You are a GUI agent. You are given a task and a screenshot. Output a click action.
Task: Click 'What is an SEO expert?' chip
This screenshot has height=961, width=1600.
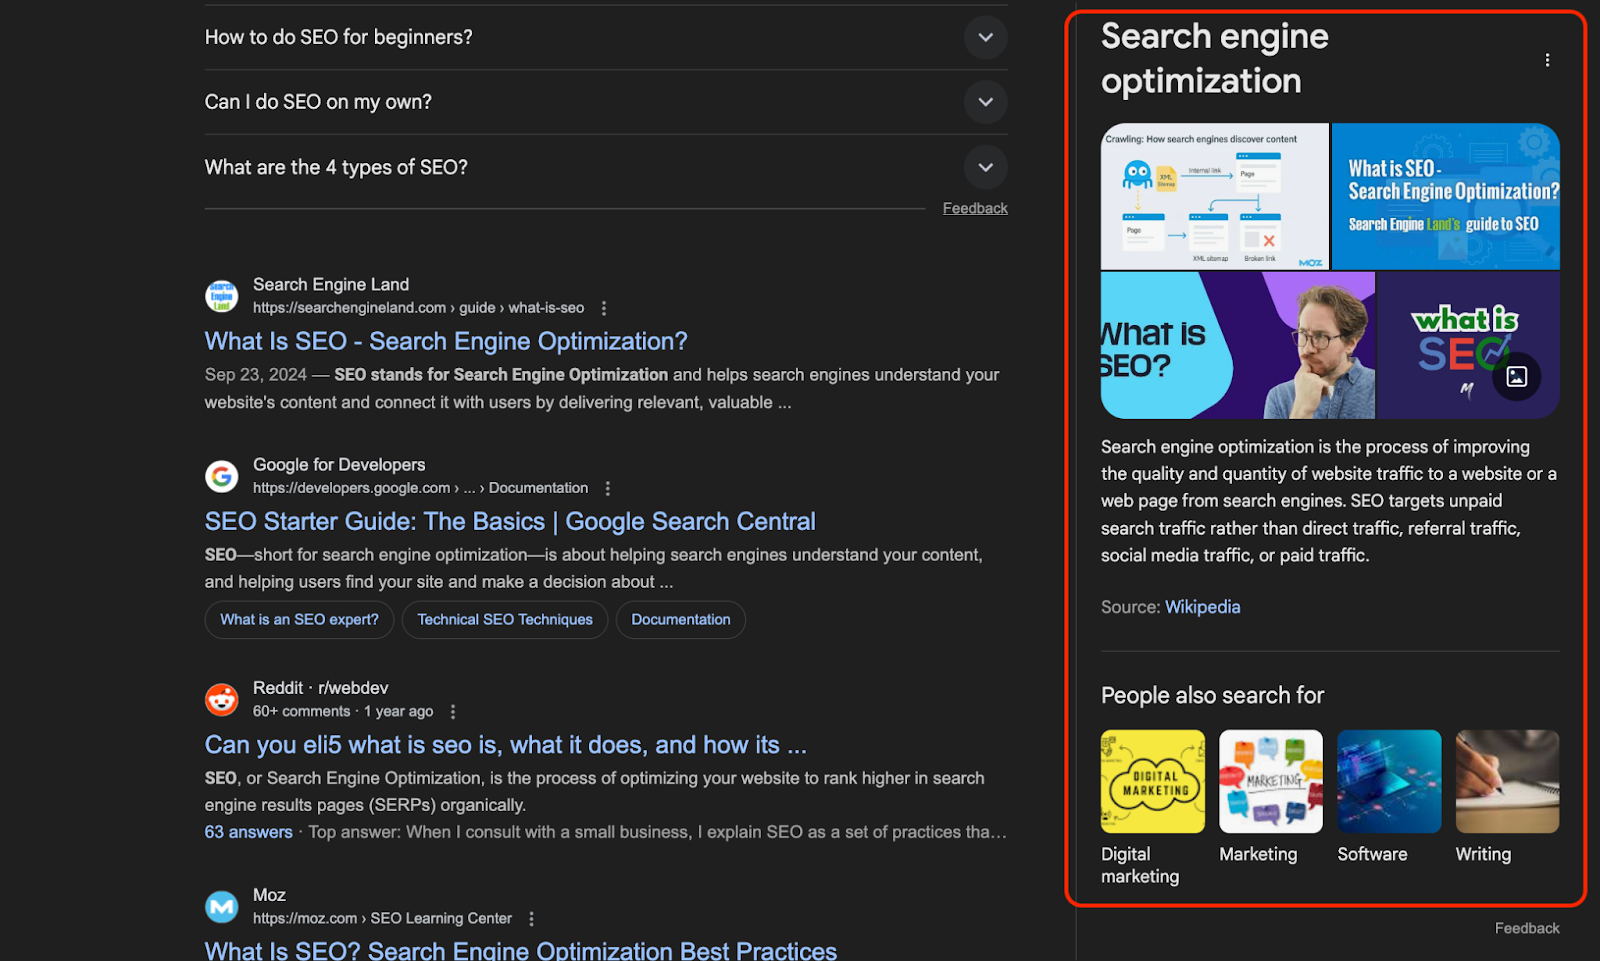pos(300,620)
